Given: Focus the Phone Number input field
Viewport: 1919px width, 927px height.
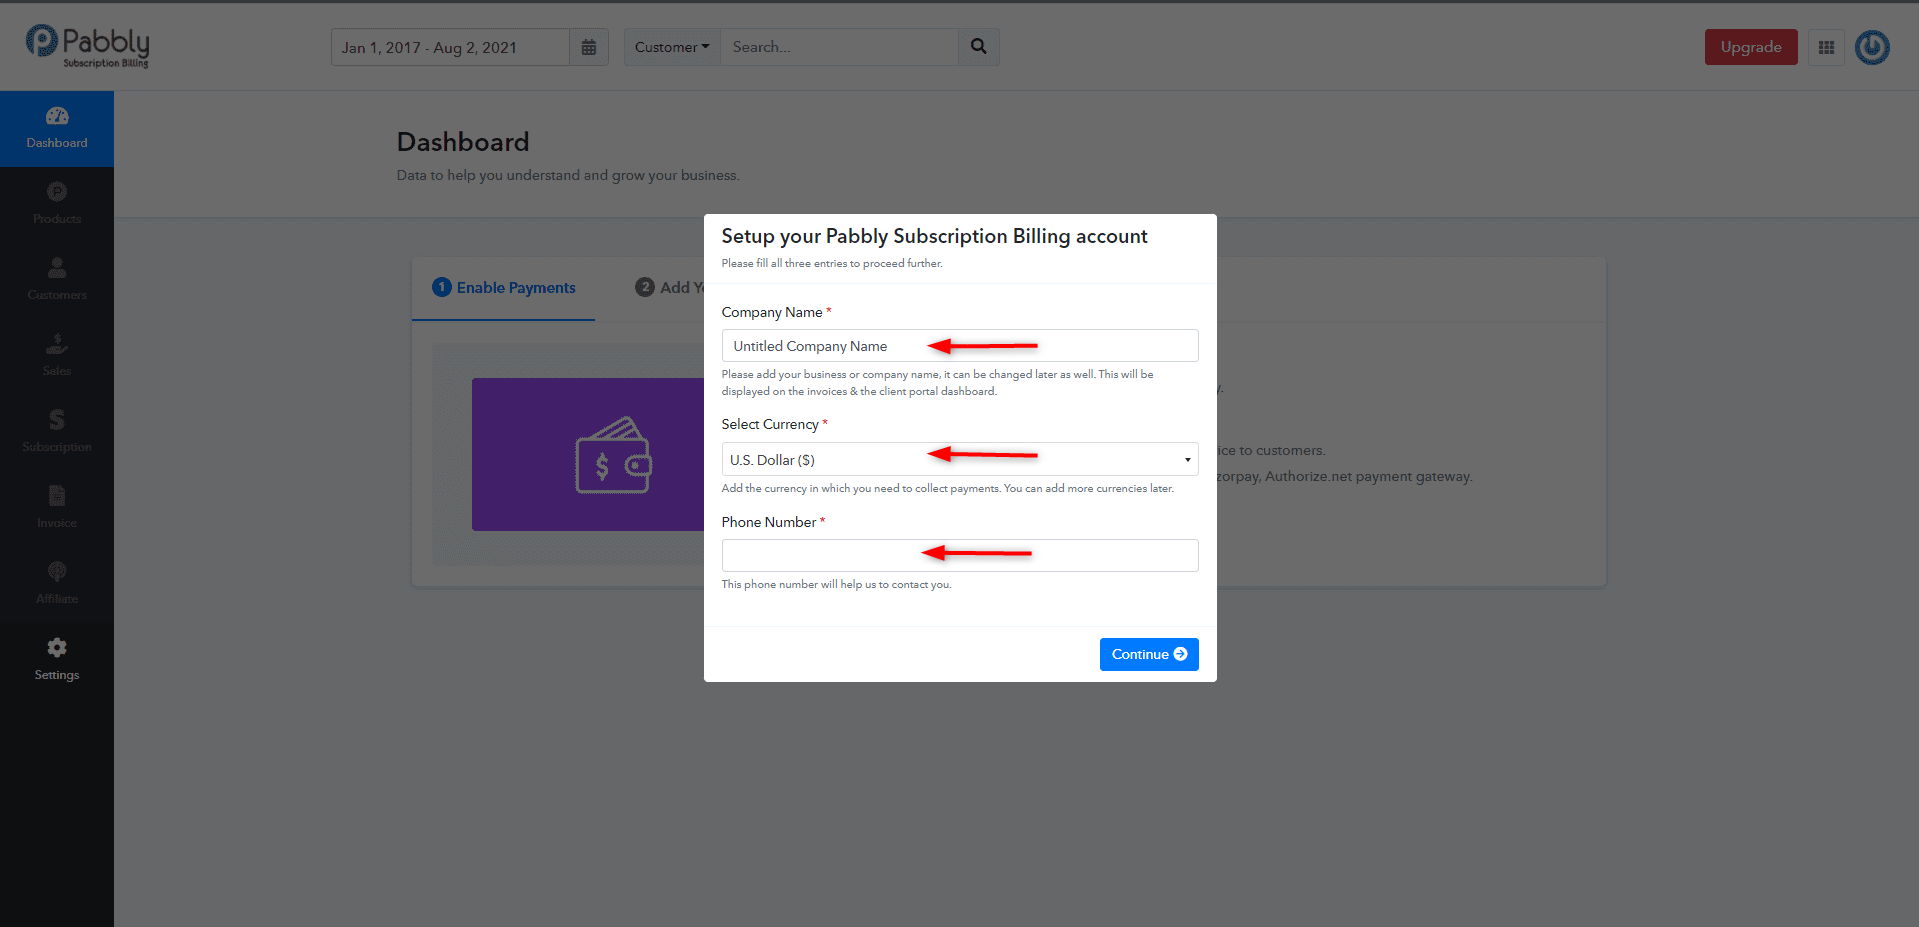Looking at the screenshot, I should pyautogui.click(x=960, y=555).
